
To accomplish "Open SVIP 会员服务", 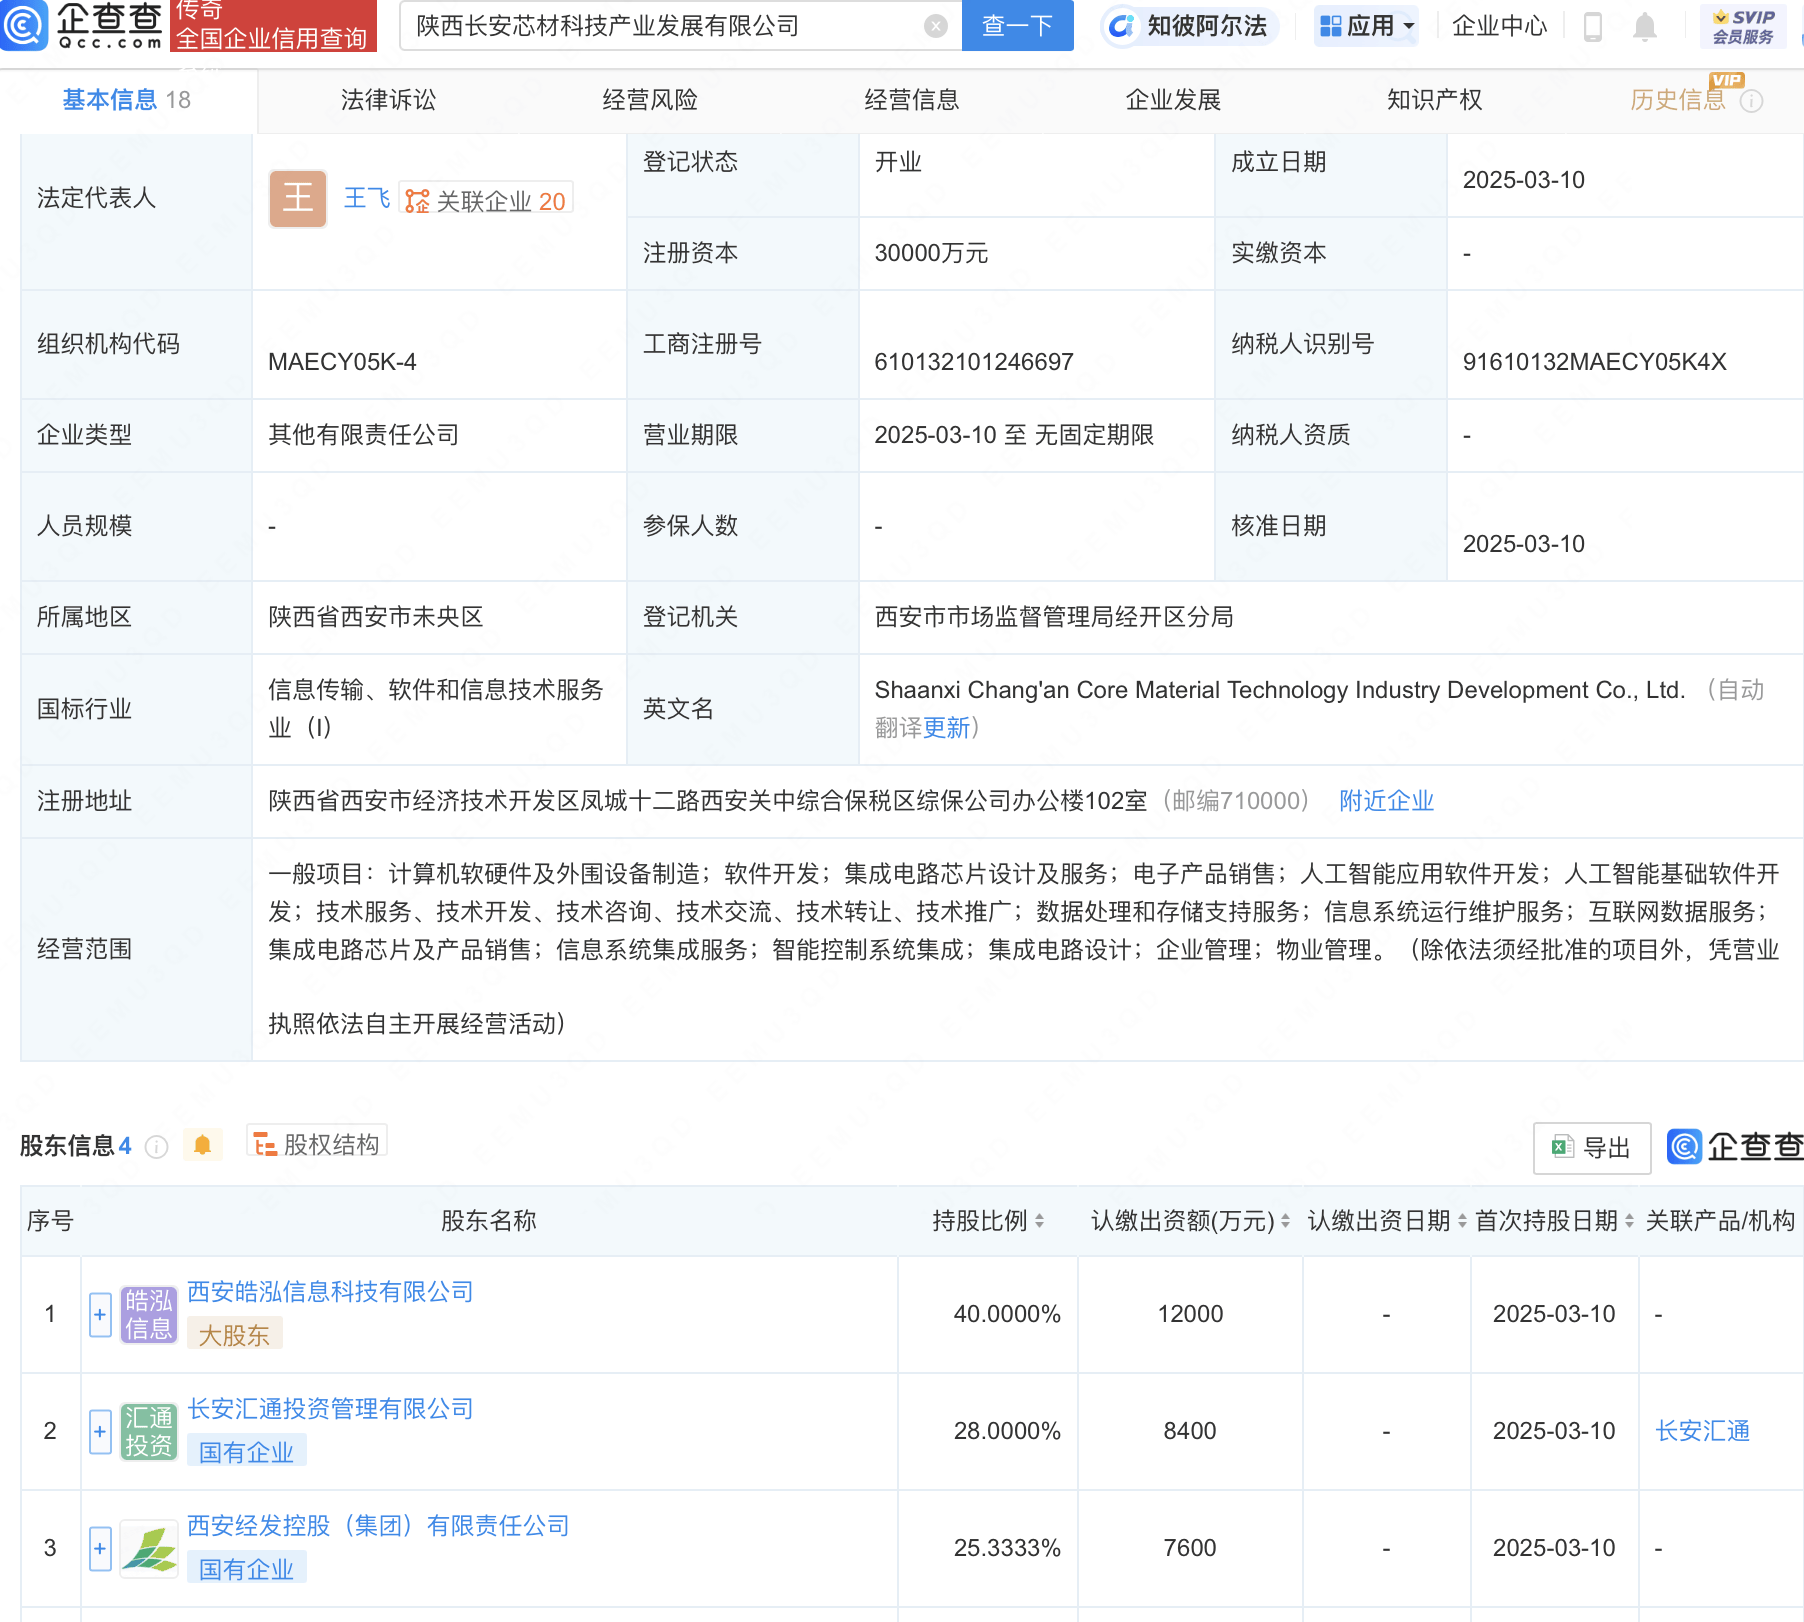I will [x=1743, y=27].
